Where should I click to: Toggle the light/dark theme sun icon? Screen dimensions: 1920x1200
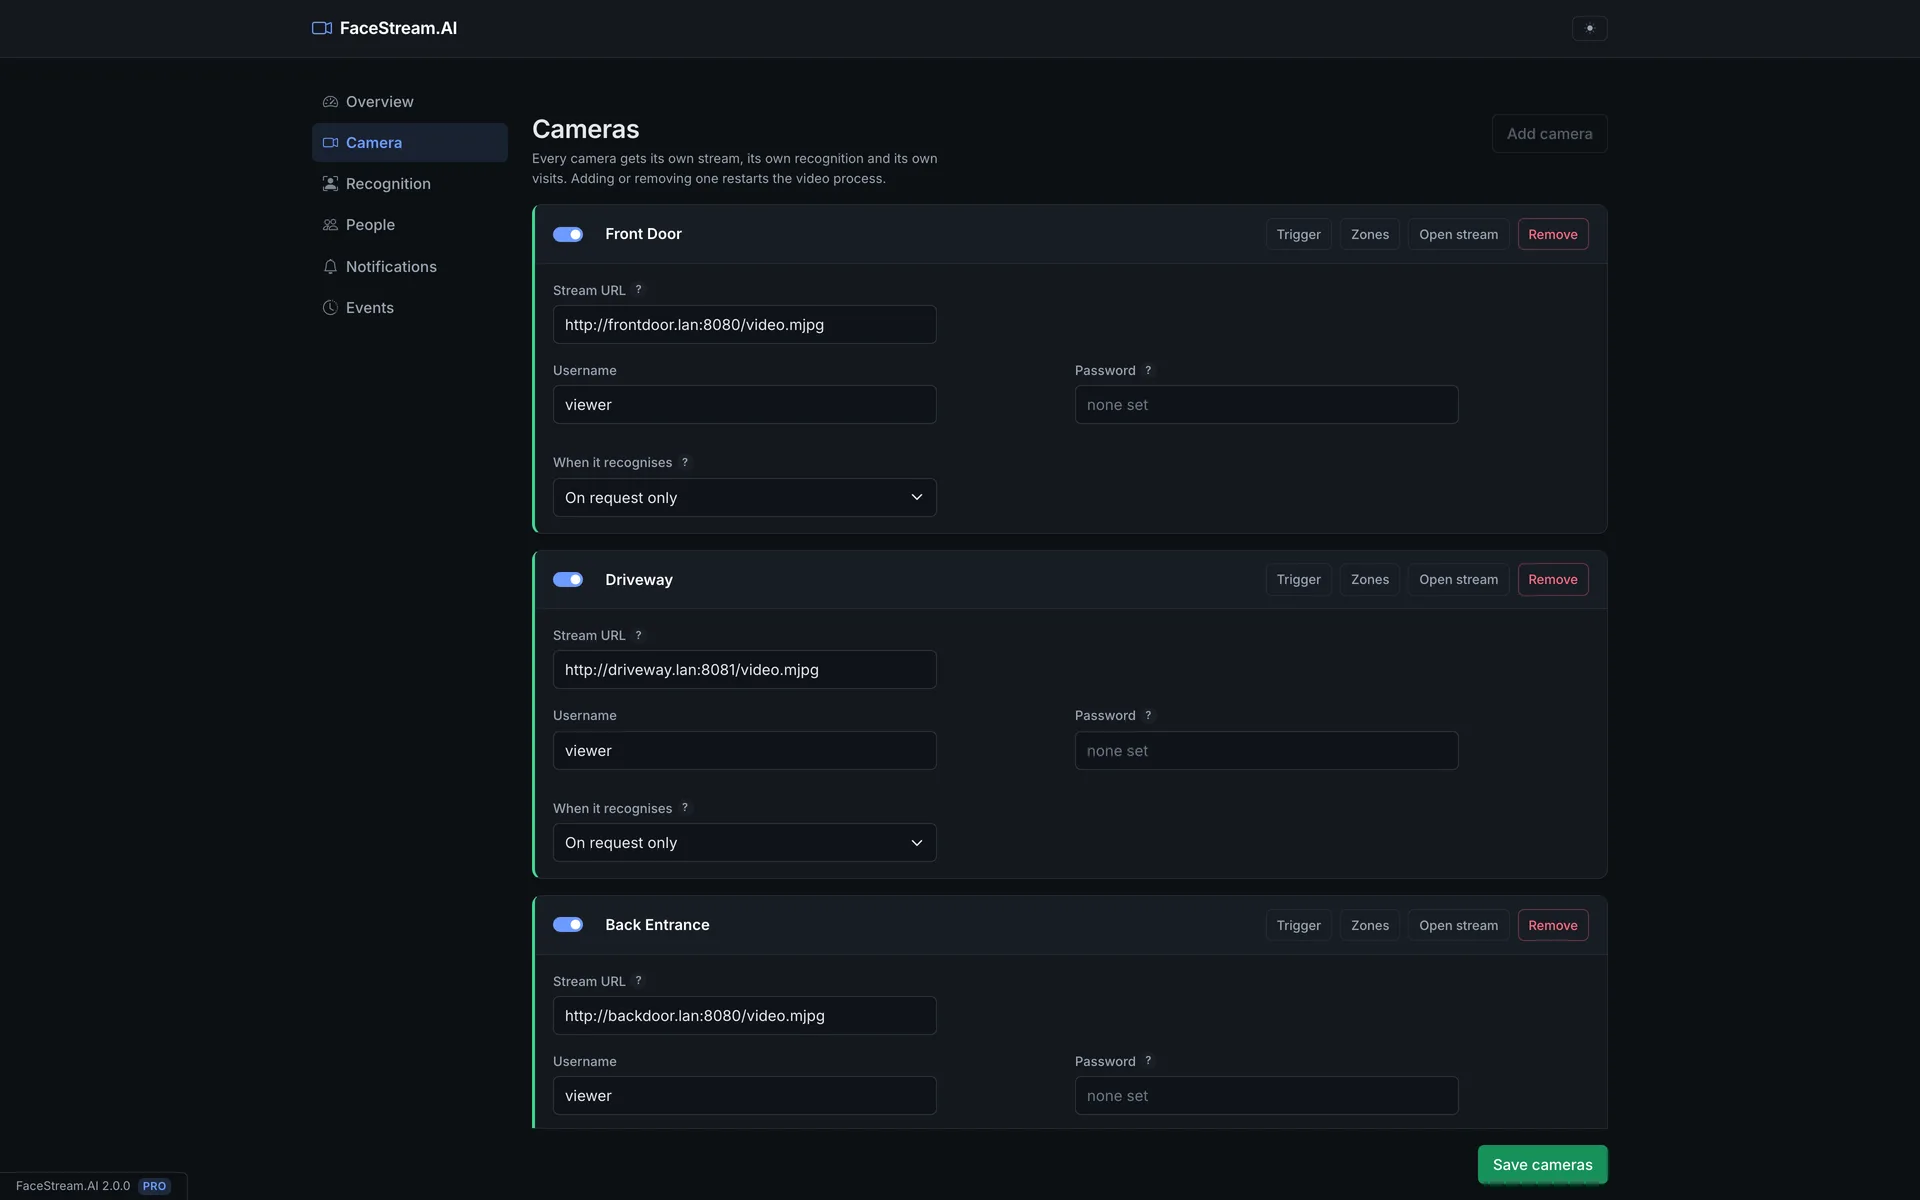coord(1589,28)
